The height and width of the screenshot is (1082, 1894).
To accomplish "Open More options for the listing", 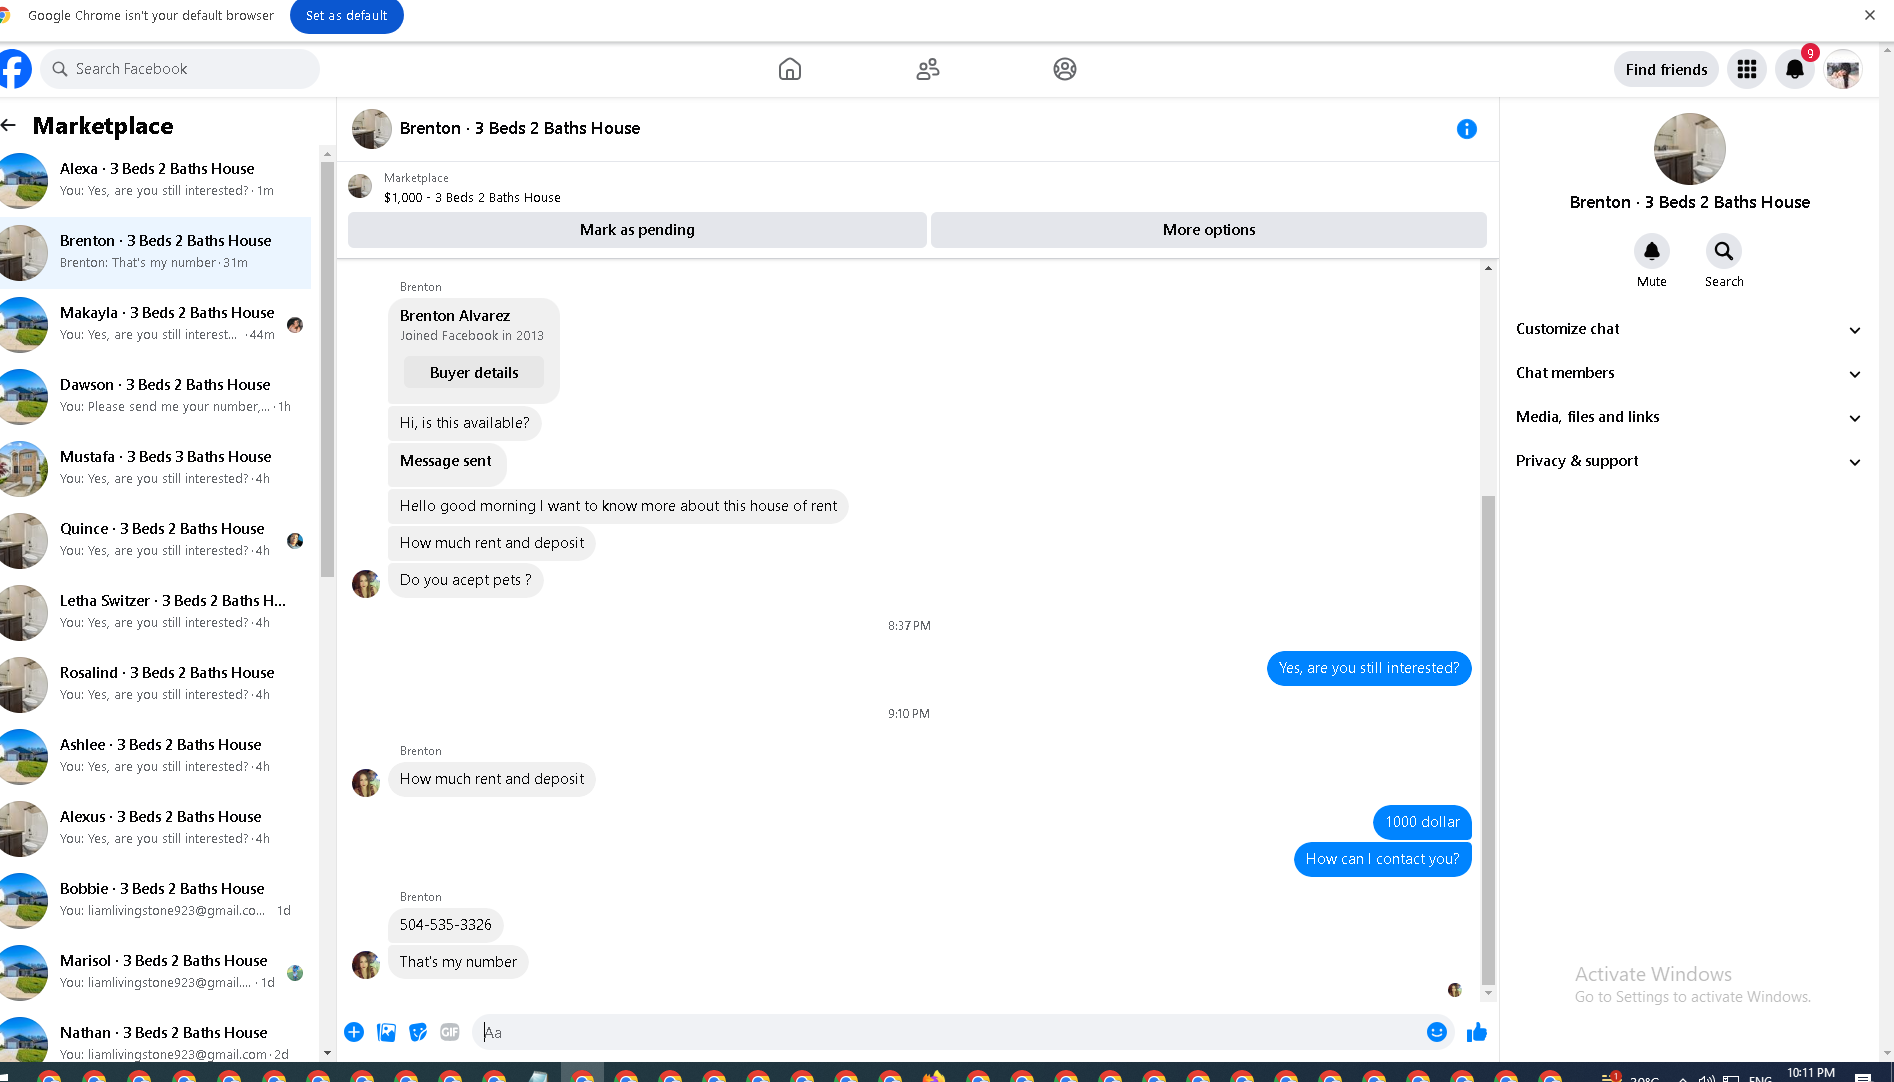I will pos(1209,230).
